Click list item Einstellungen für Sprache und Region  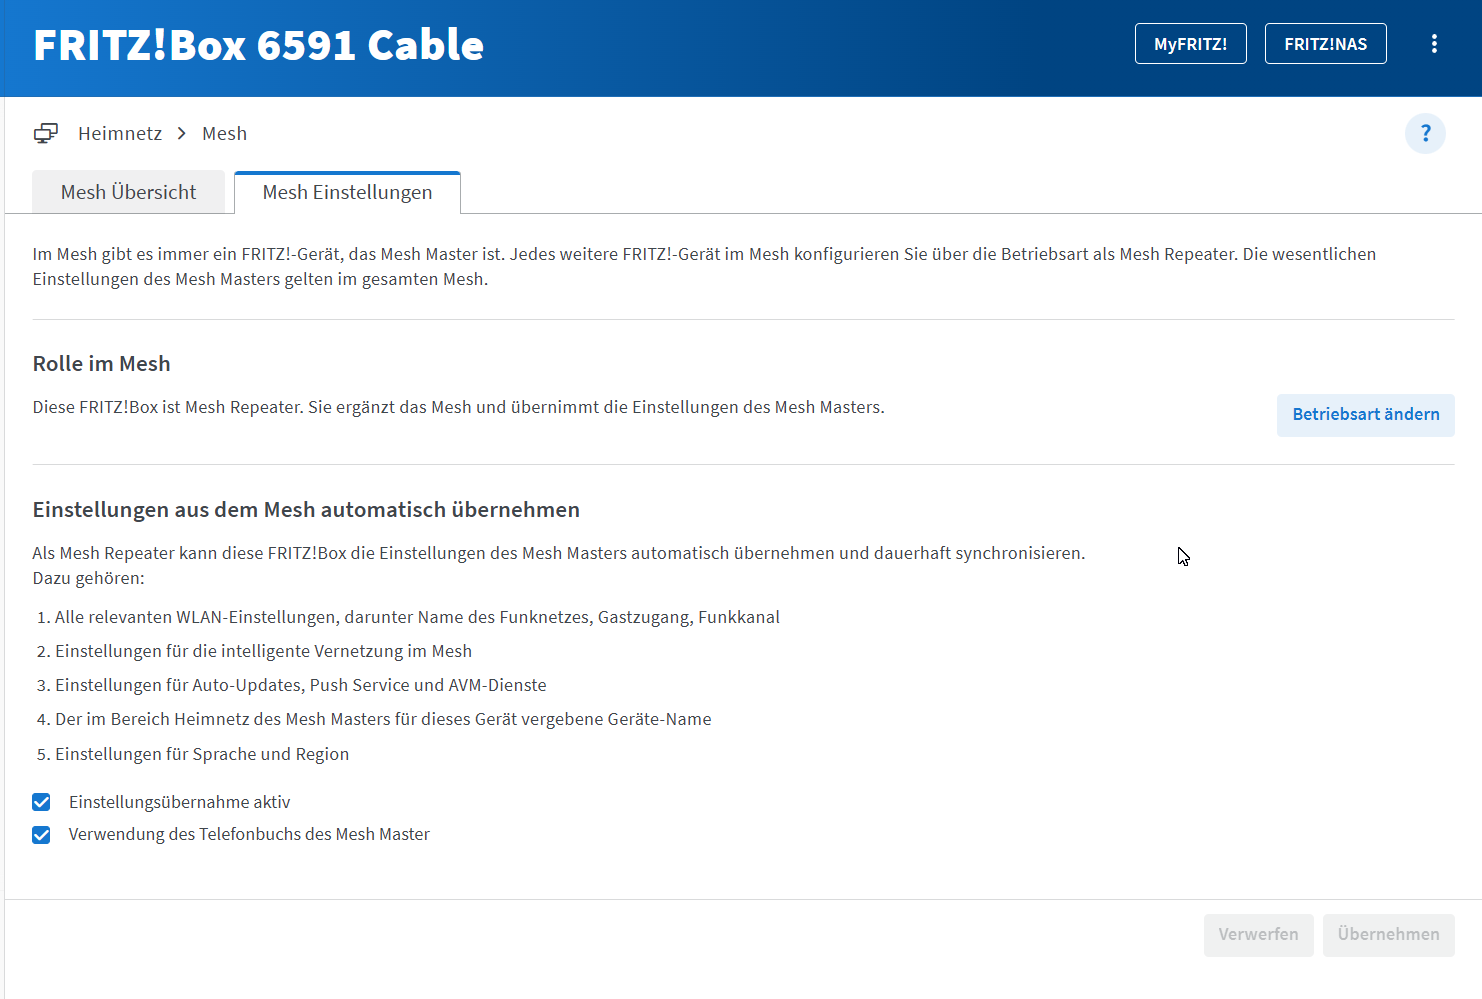pos(201,754)
